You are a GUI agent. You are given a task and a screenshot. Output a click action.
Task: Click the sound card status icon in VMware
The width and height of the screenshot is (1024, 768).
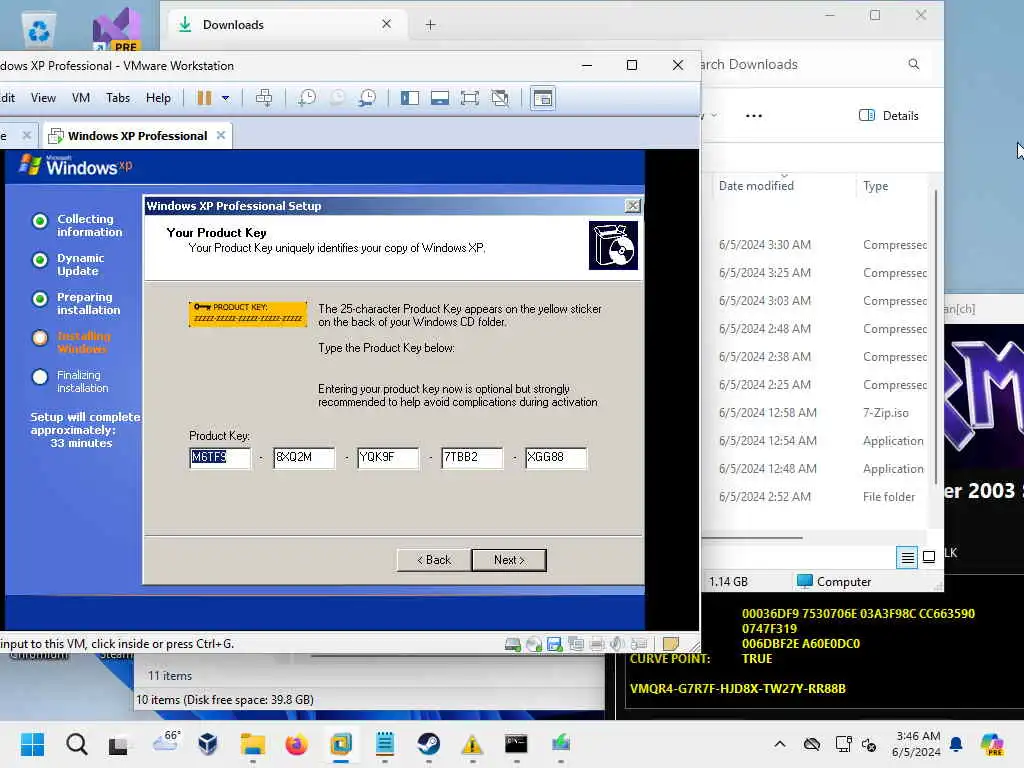pos(617,645)
